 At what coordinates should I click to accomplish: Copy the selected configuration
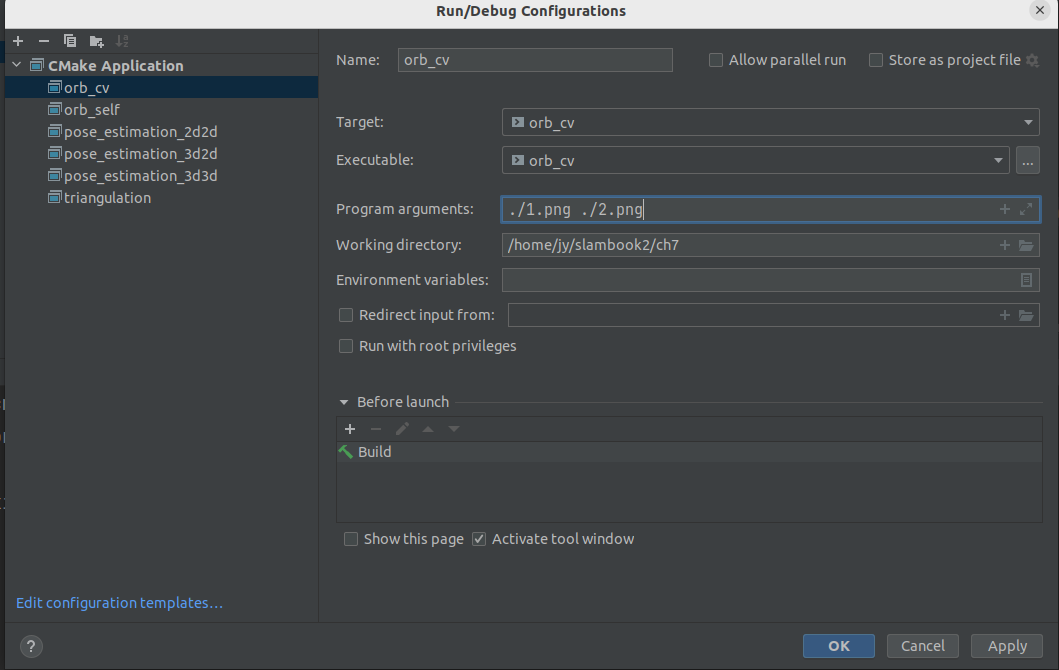point(70,41)
